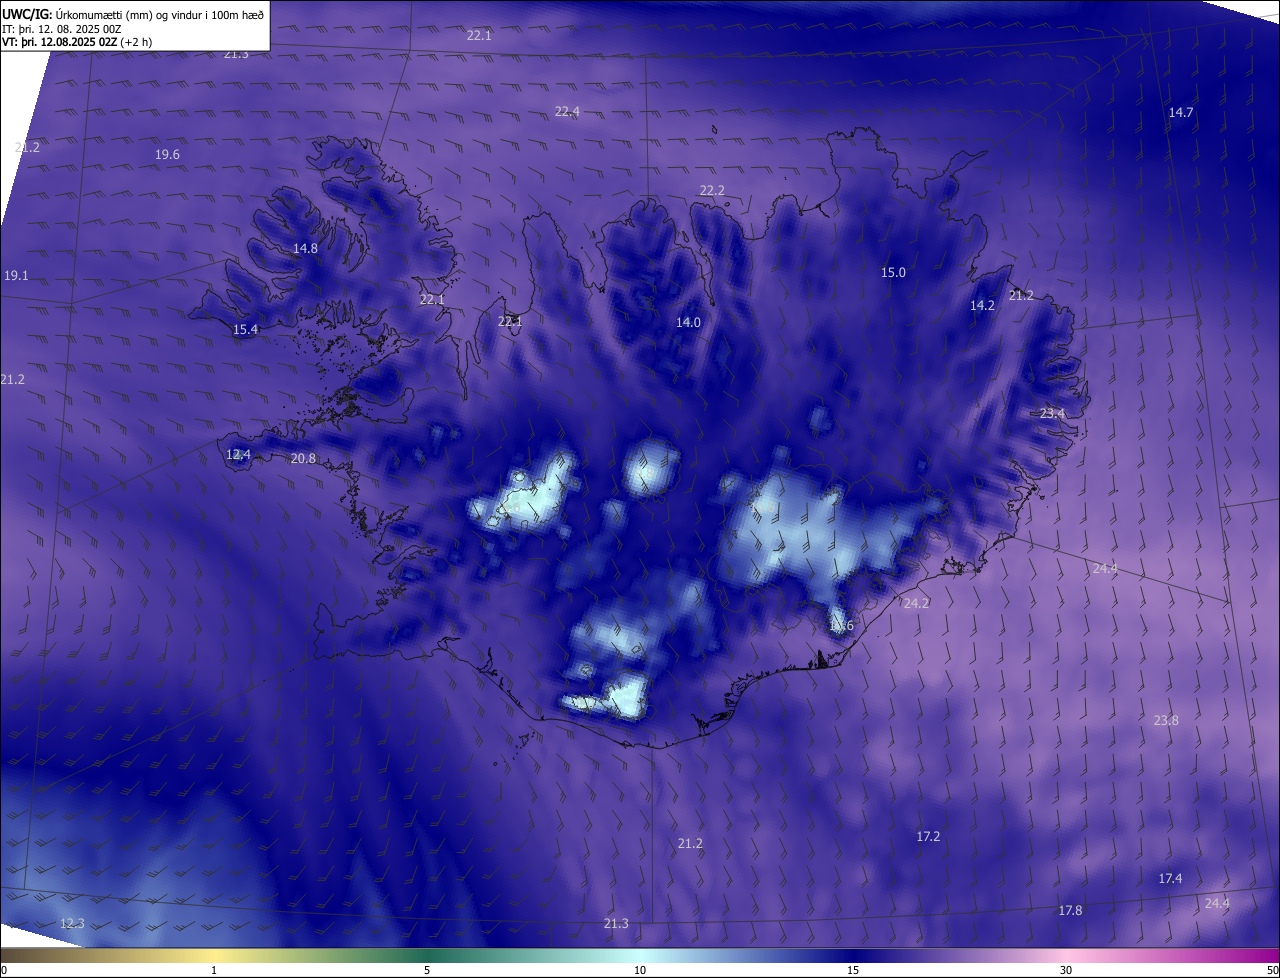Click the 15 tick label on the color scale
Viewport: 1280px width, 978px height.
pyautogui.click(x=853, y=970)
